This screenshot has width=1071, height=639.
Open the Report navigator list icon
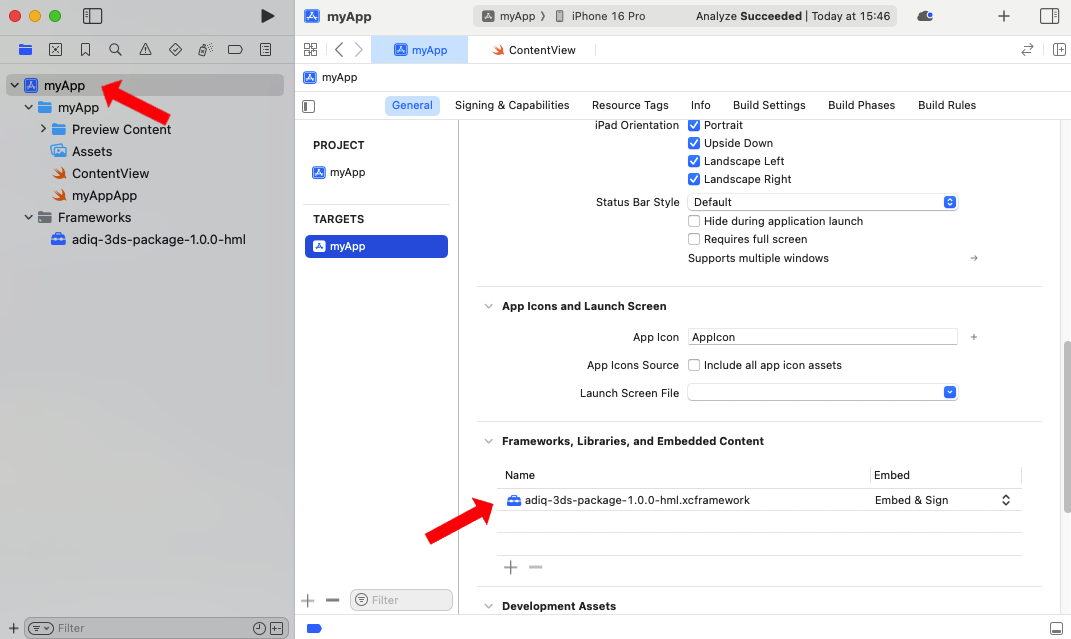click(x=266, y=49)
